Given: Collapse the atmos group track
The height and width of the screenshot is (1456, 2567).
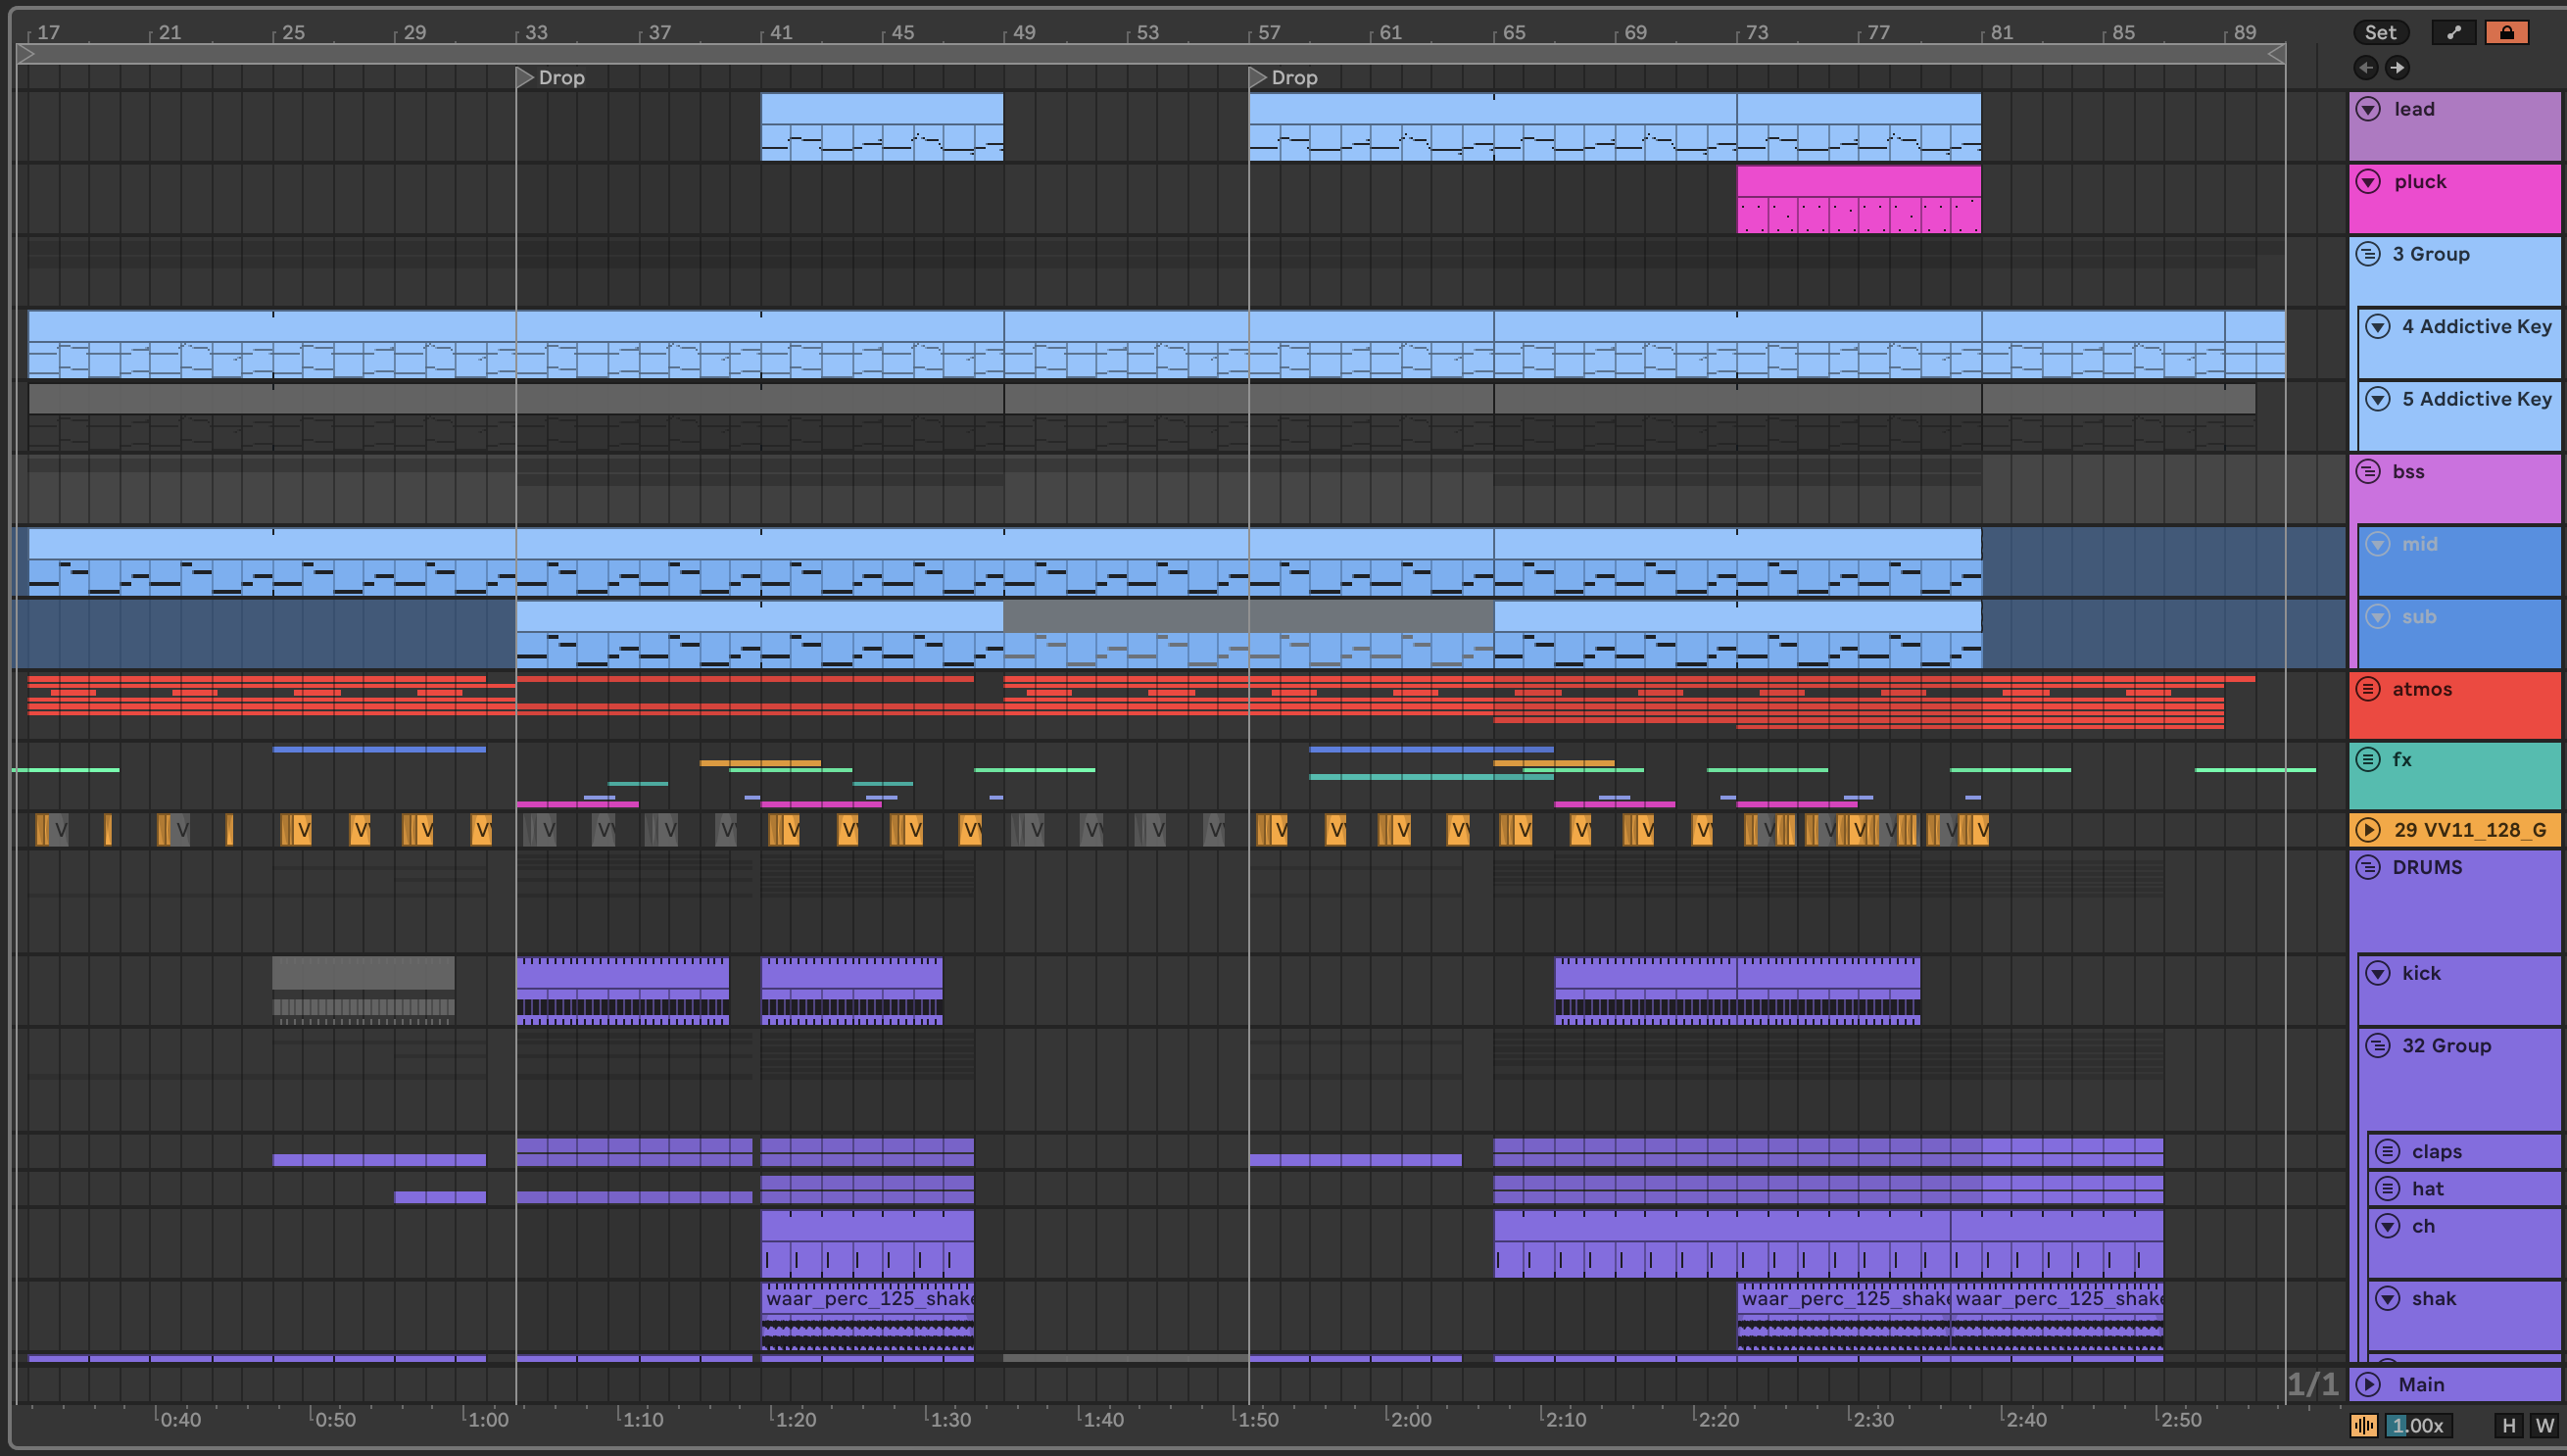Looking at the screenshot, I should (2368, 689).
